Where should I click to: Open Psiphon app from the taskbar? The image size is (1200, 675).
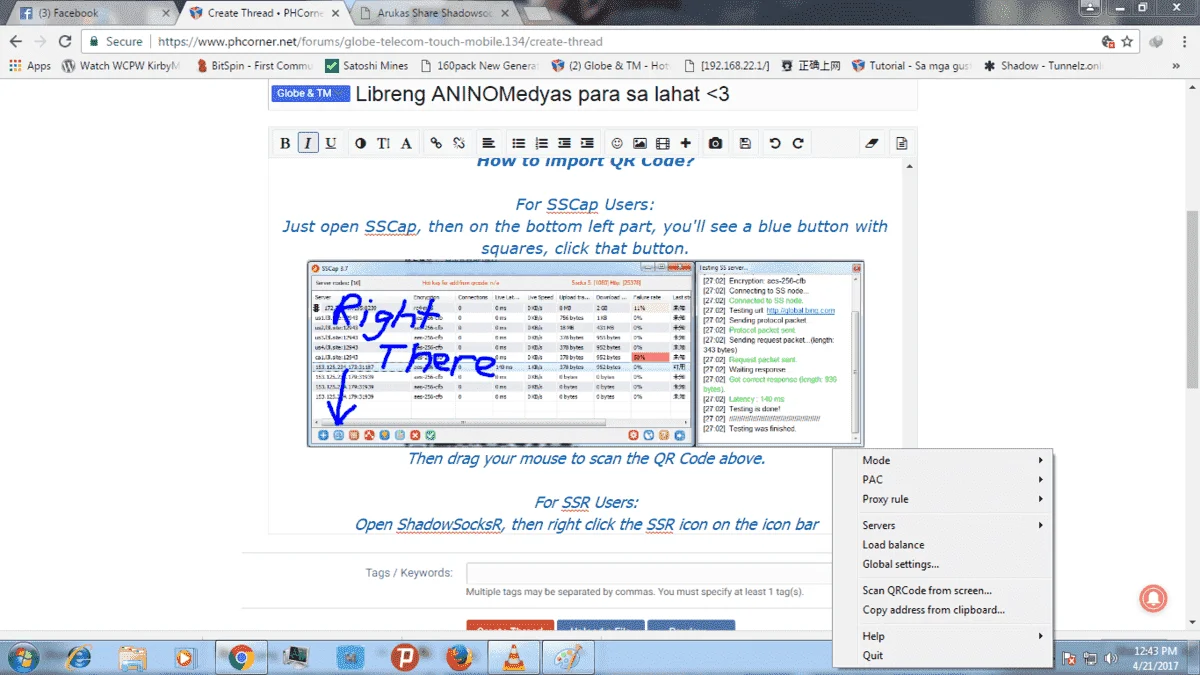tap(405, 657)
